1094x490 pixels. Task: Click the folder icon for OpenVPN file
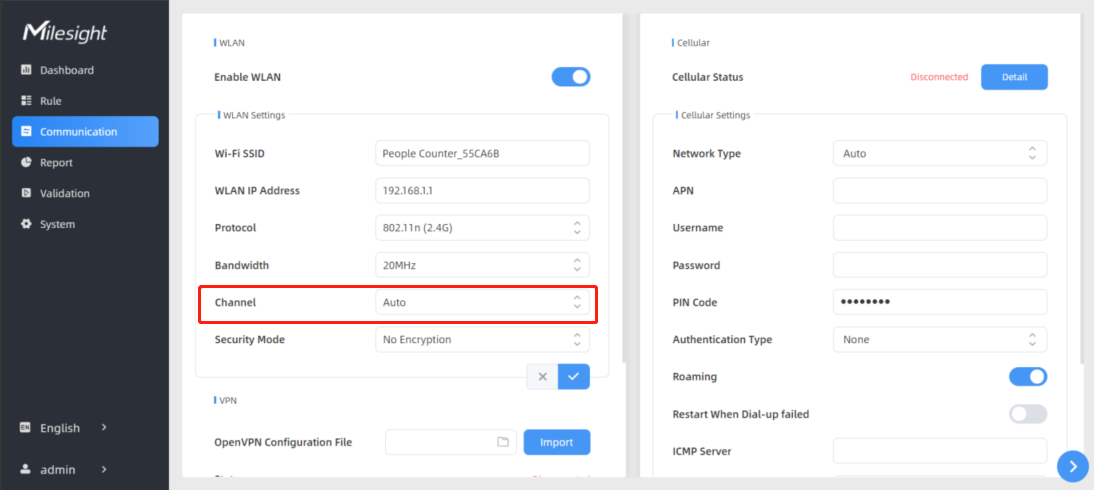tap(503, 442)
